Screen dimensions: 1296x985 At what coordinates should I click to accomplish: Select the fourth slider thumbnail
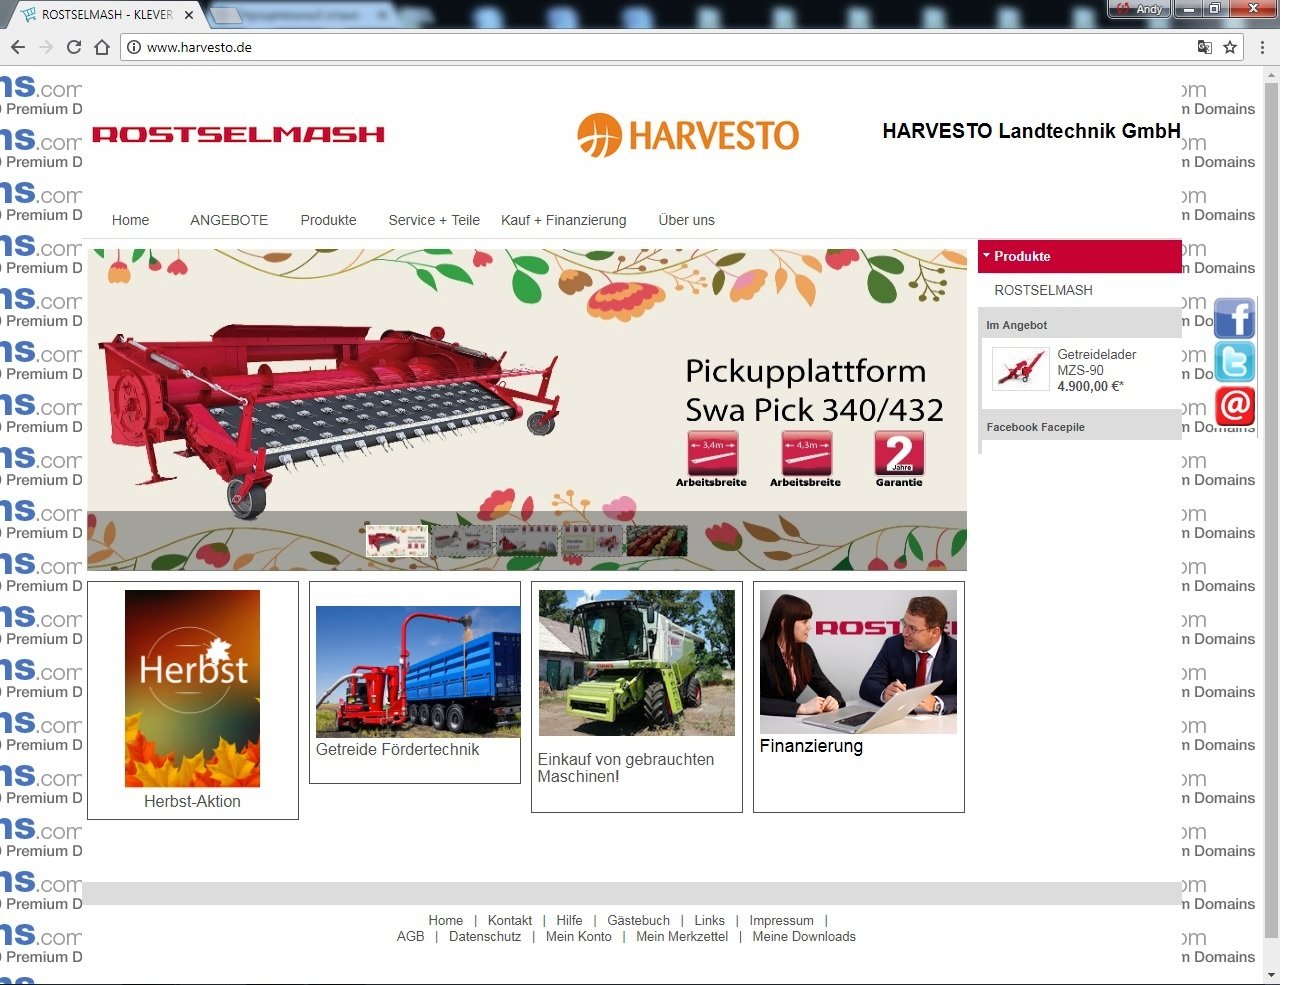click(592, 541)
